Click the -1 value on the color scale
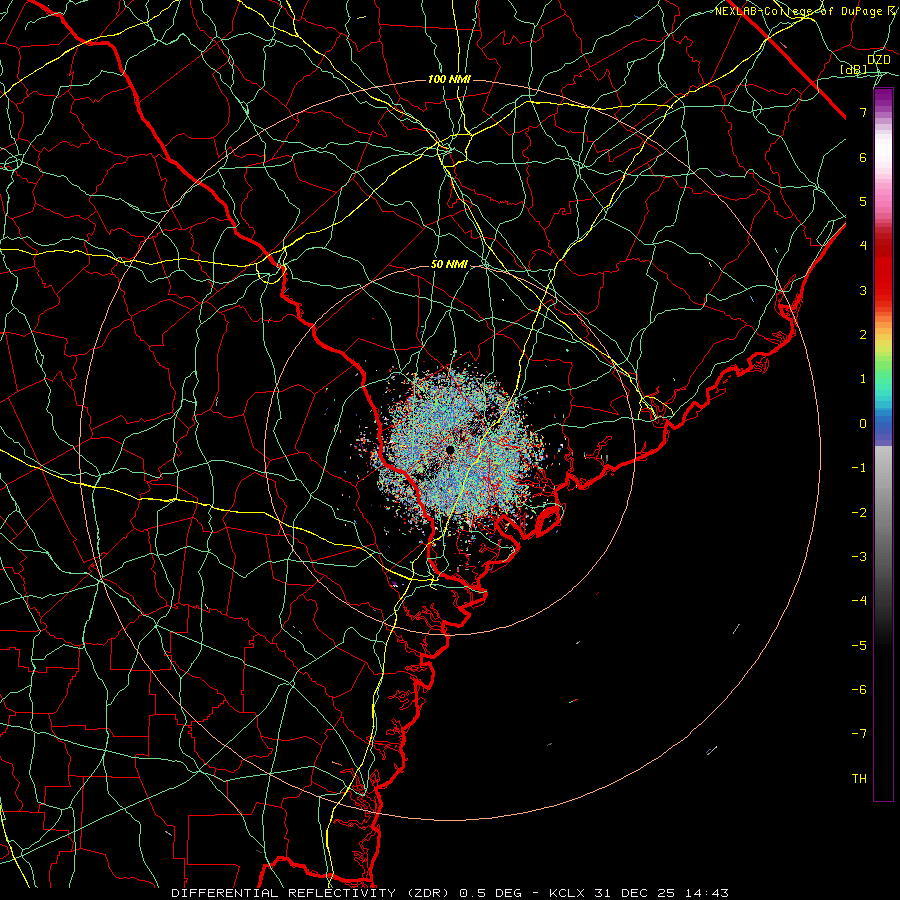Image resolution: width=900 pixels, height=900 pixels. point(859,468)
